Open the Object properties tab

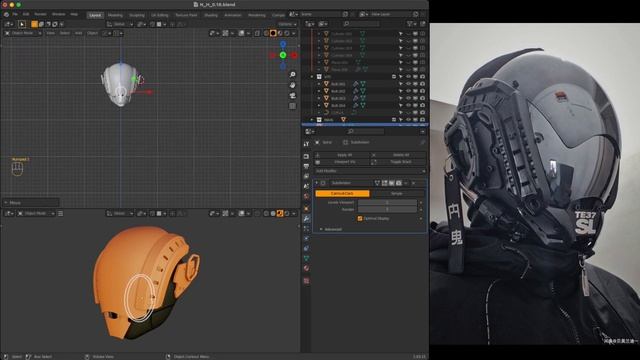click(307, 209)
